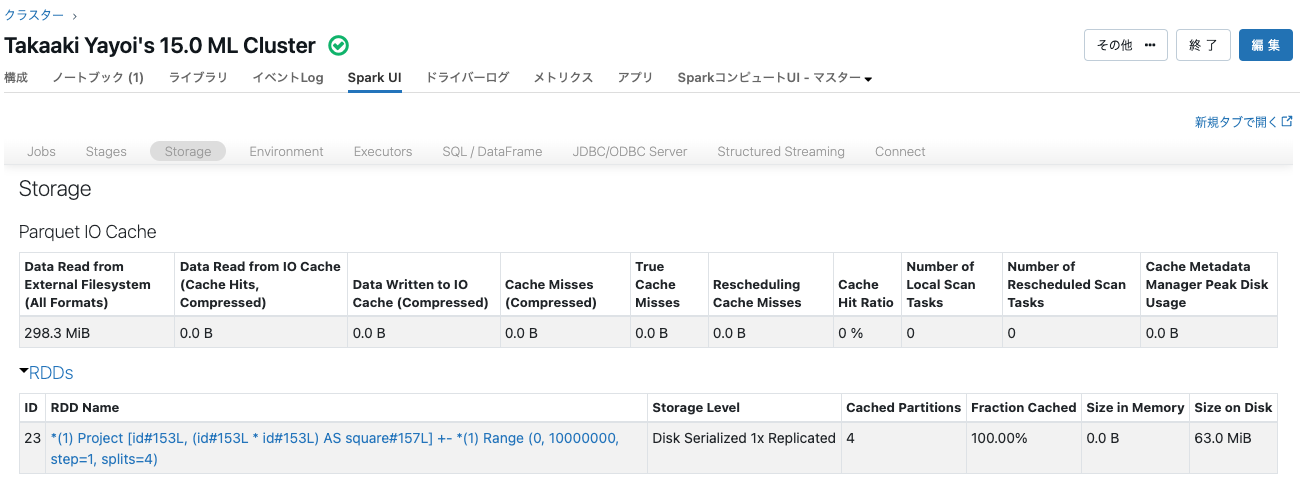Open the RDDs section heading link

tap(51, 373)
